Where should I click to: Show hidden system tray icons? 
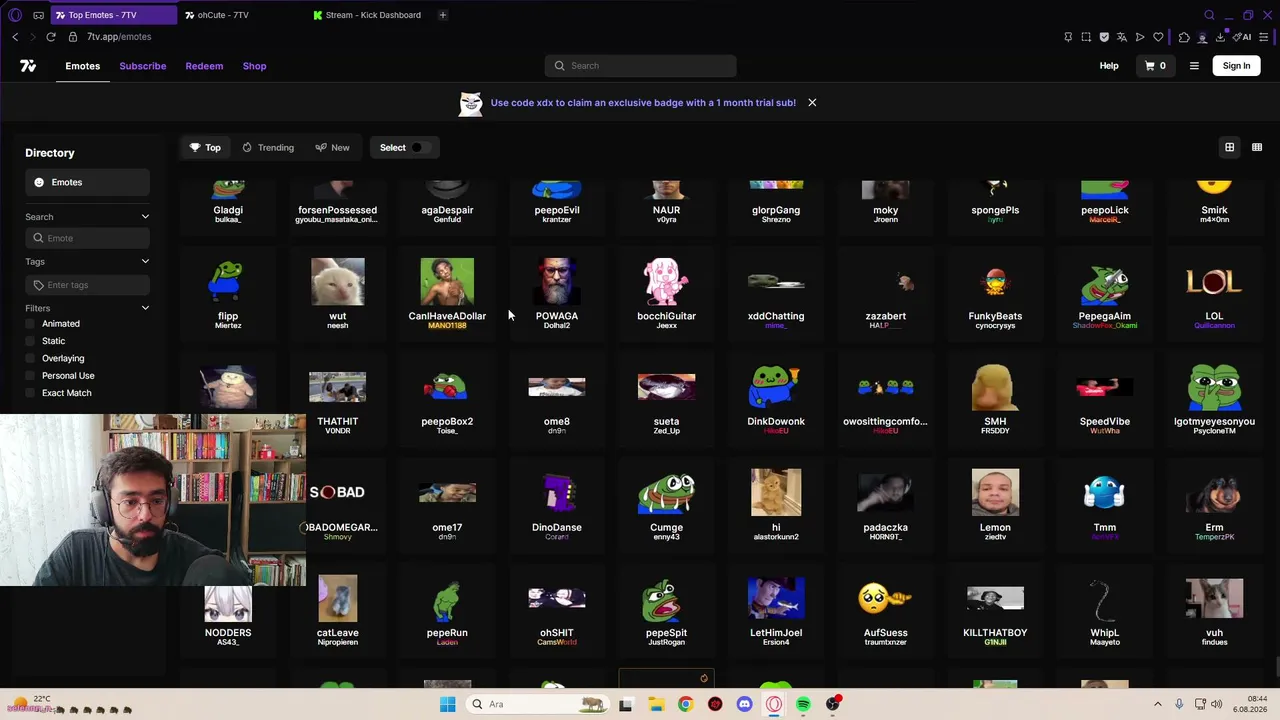point(1158,704)
